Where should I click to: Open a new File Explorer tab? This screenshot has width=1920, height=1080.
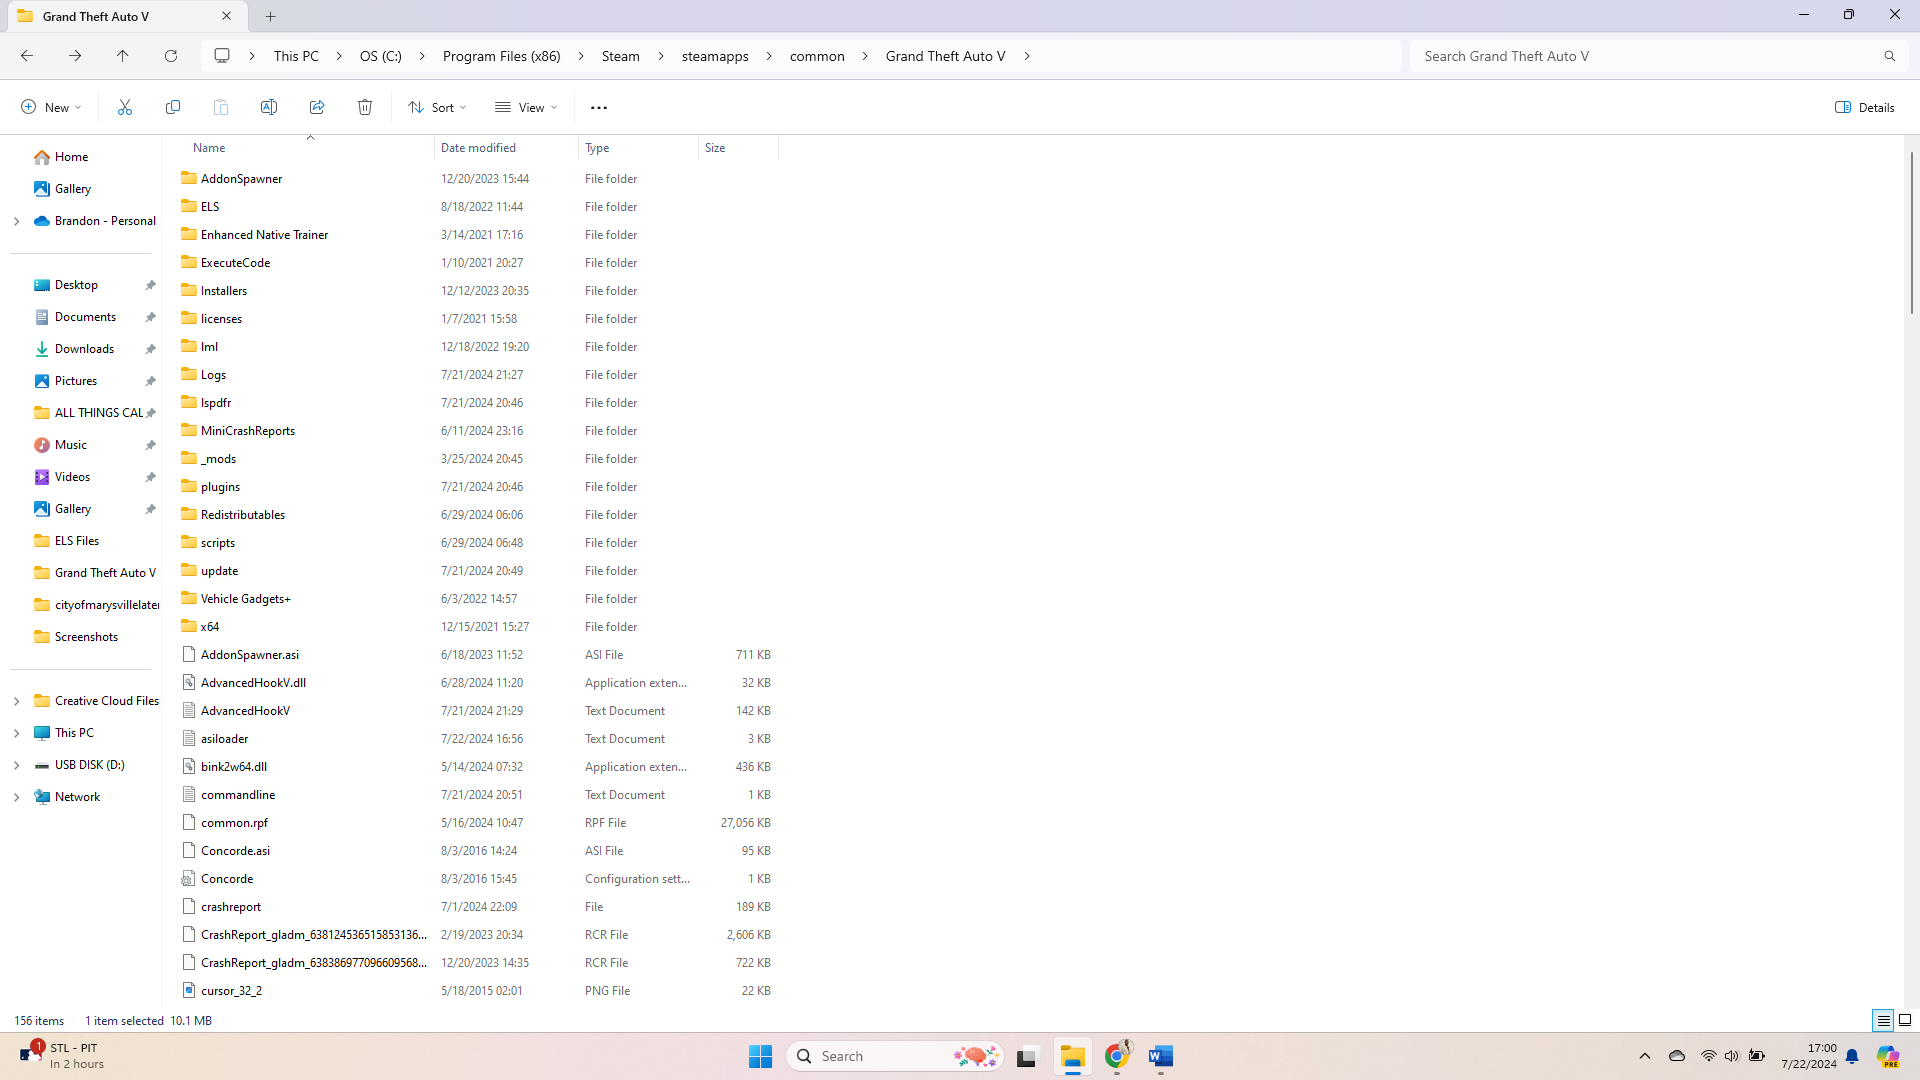coord(271,16)
